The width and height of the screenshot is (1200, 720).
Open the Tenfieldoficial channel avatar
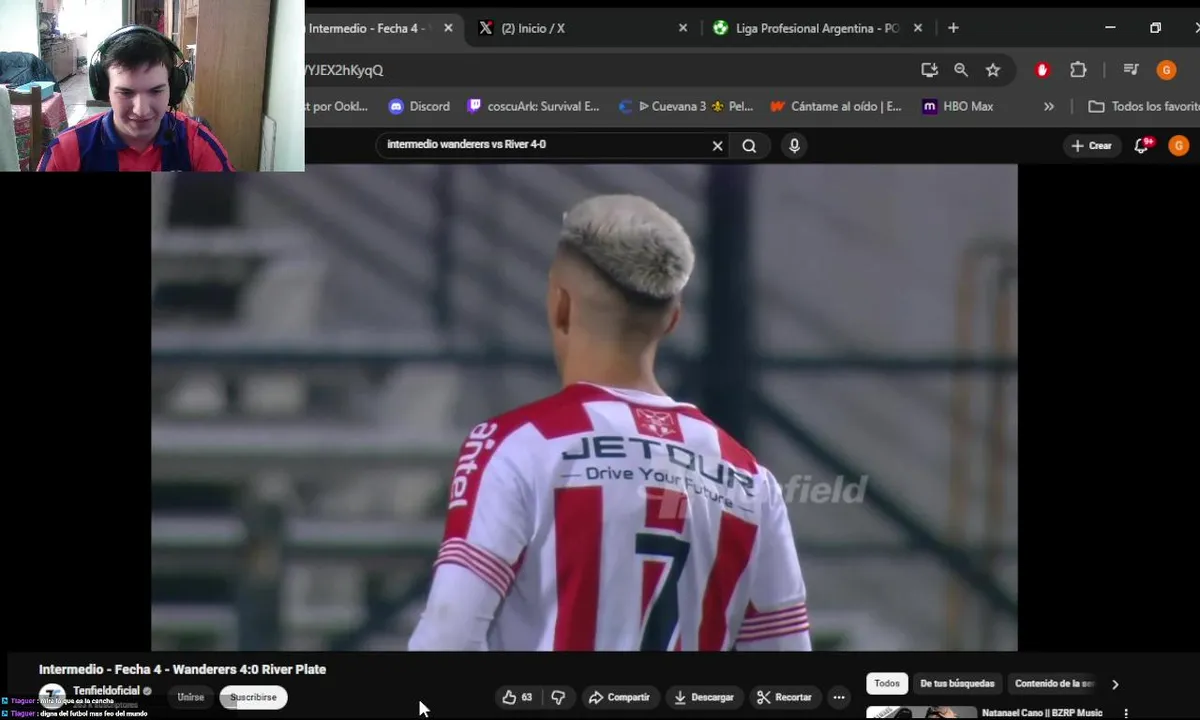pyautogui.click(x=52, y=696)
